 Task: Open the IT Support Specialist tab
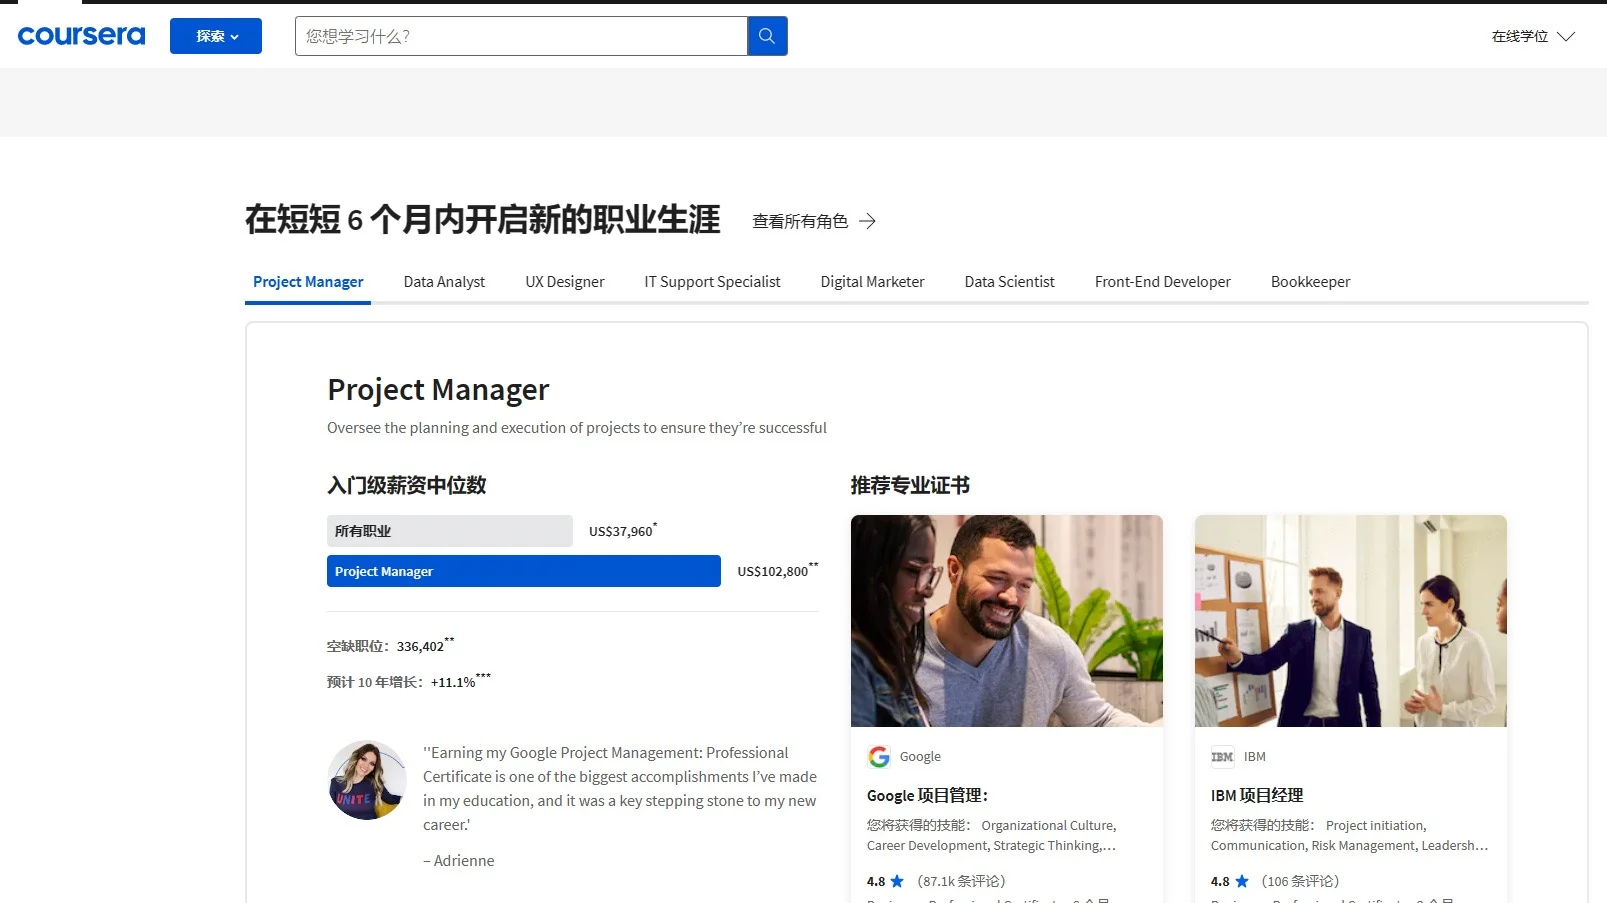[712, 282]
